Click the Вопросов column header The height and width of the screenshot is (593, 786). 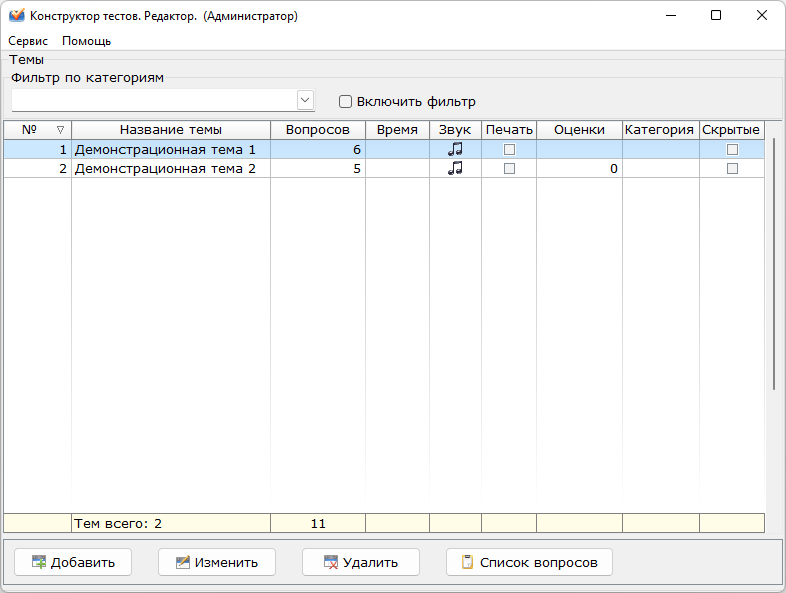tap(317, 130)
